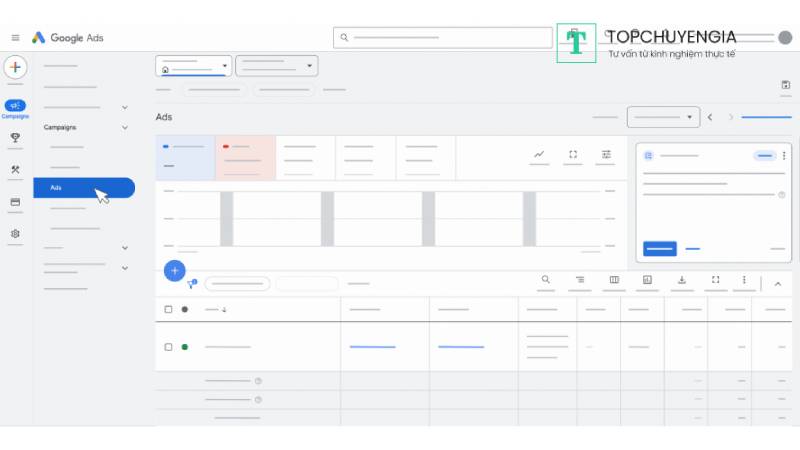This screenshot has width=800, height=450.
Task: Open the Billing card icon in sidebar
Action: 15,201
